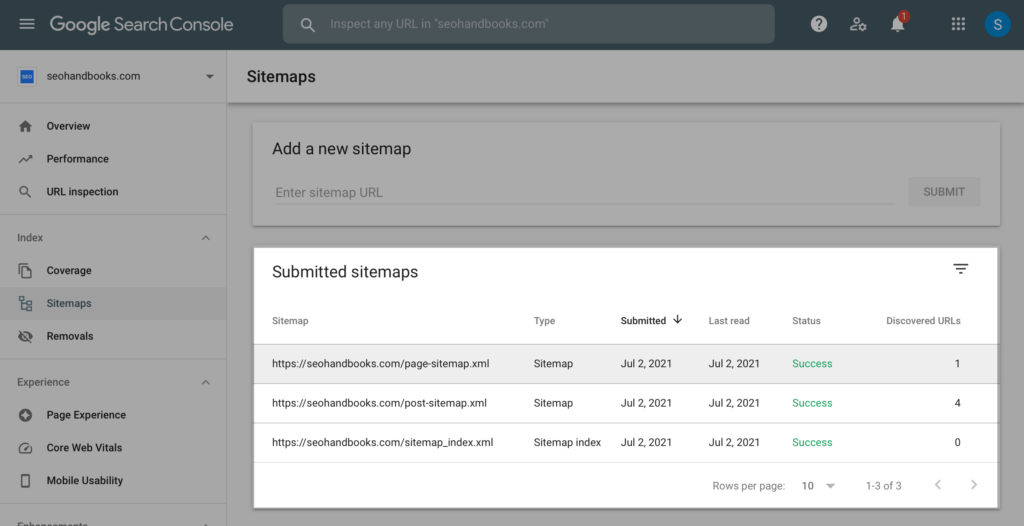Click the Last read column header
Screen dimensions: 1024x526
pyautogui.click(x=729, y=321)
